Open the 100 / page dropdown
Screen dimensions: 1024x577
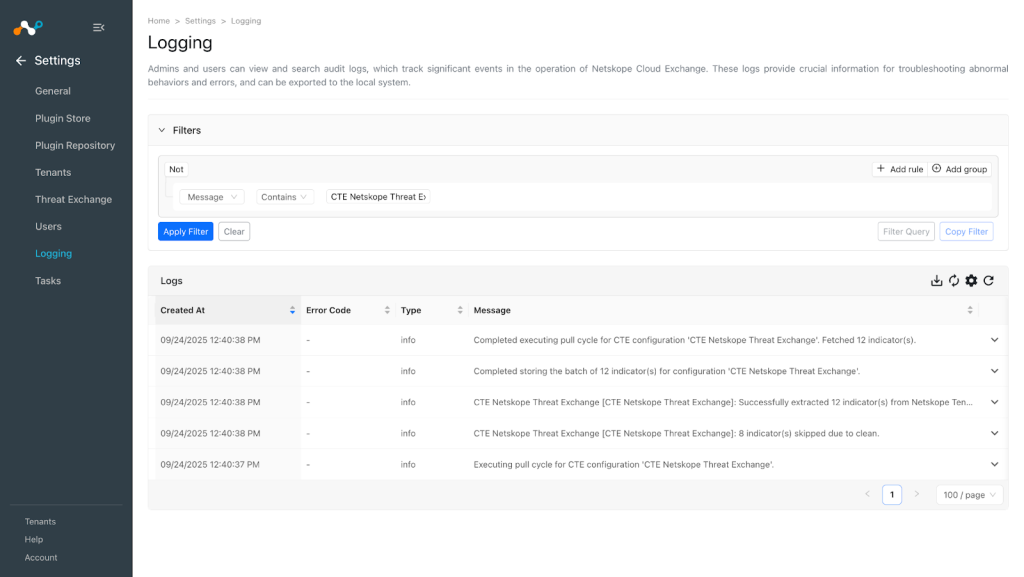[x=969, y=495]
